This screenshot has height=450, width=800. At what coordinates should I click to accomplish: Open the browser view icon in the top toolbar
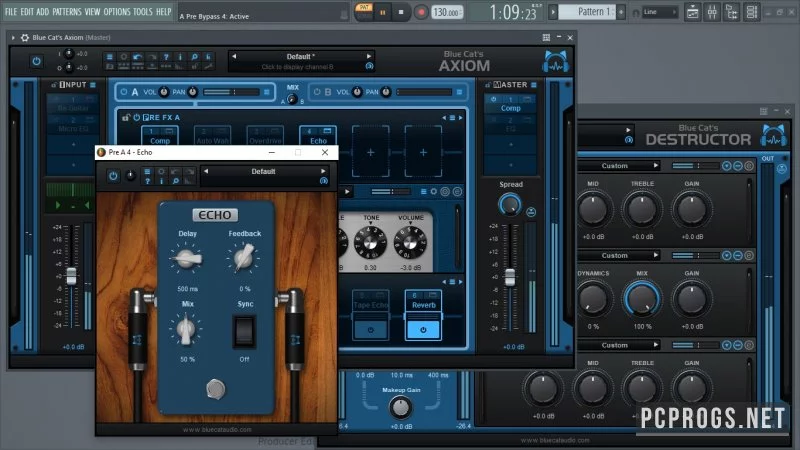732,12
